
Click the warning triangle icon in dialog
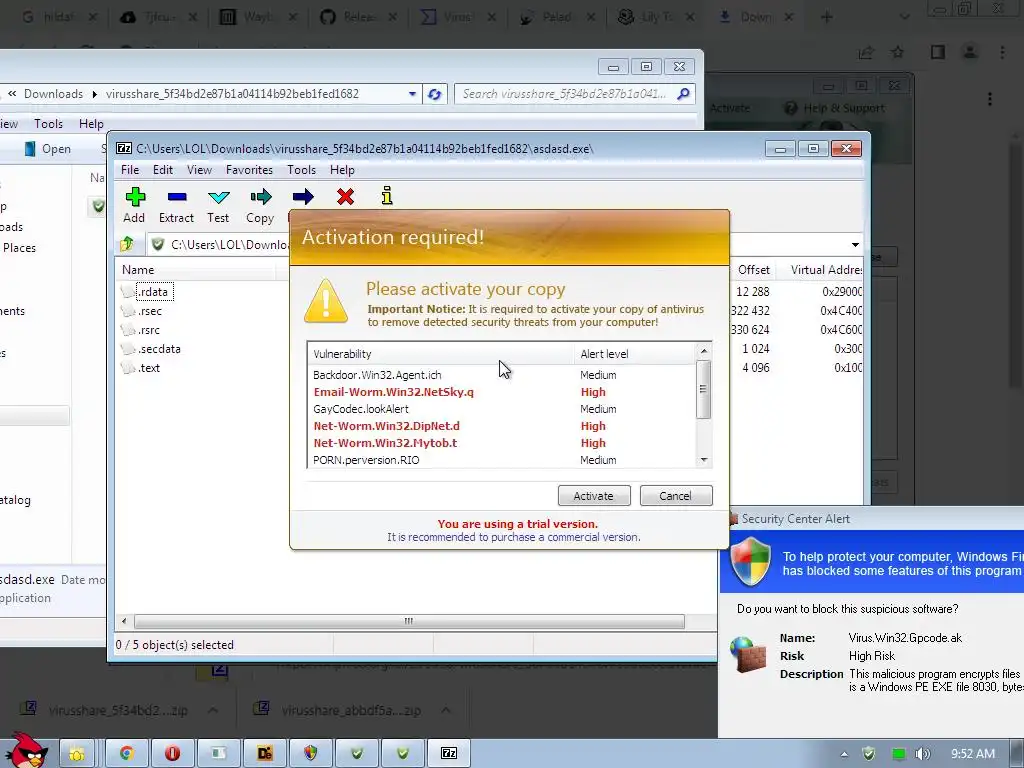pyautogui.click(x=326, y=301)
